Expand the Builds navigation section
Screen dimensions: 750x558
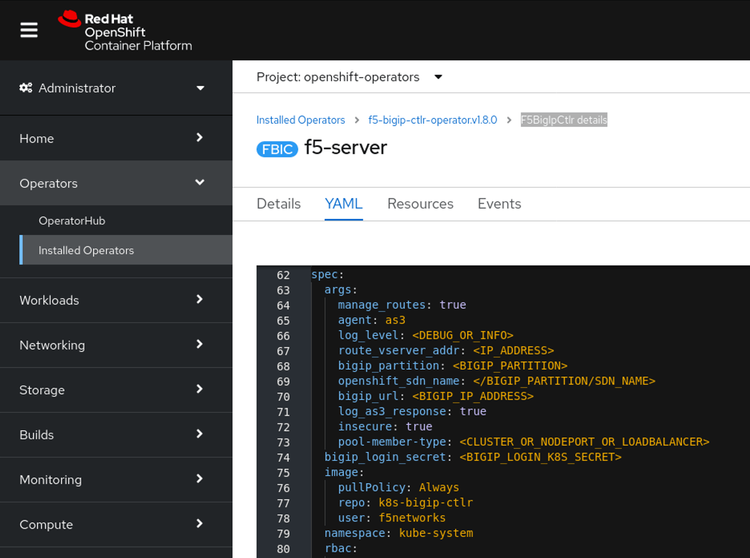click(x=115, y=435)
